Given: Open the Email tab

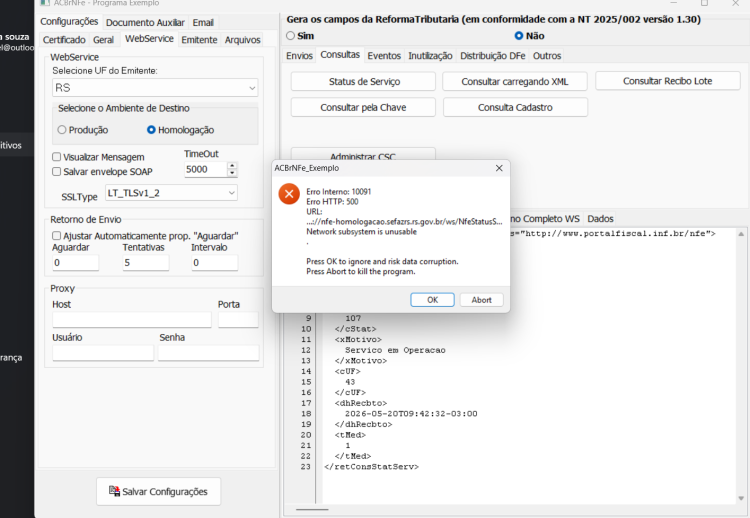Looking at the screenshot, I should [x=203, y=22].
